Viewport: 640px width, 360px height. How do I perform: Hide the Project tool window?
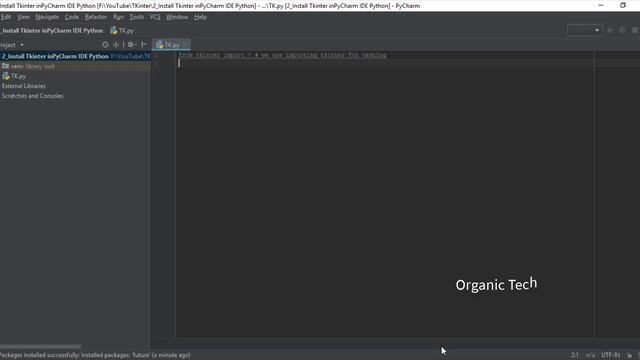[144, 44]
